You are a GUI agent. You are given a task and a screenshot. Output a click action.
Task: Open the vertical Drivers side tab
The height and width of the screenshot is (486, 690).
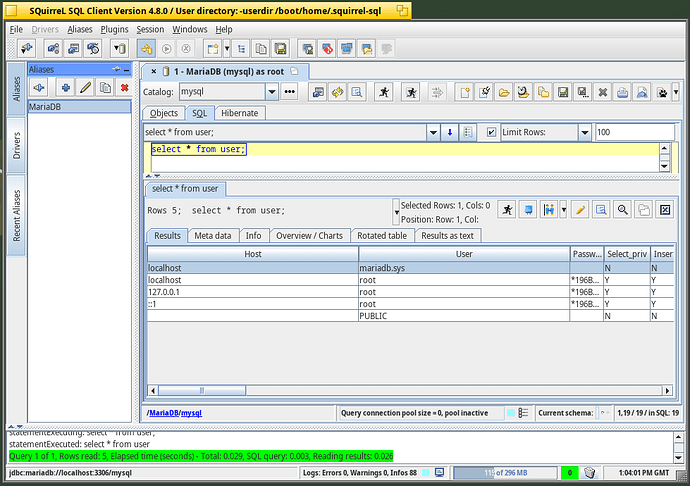coord(17,146)
